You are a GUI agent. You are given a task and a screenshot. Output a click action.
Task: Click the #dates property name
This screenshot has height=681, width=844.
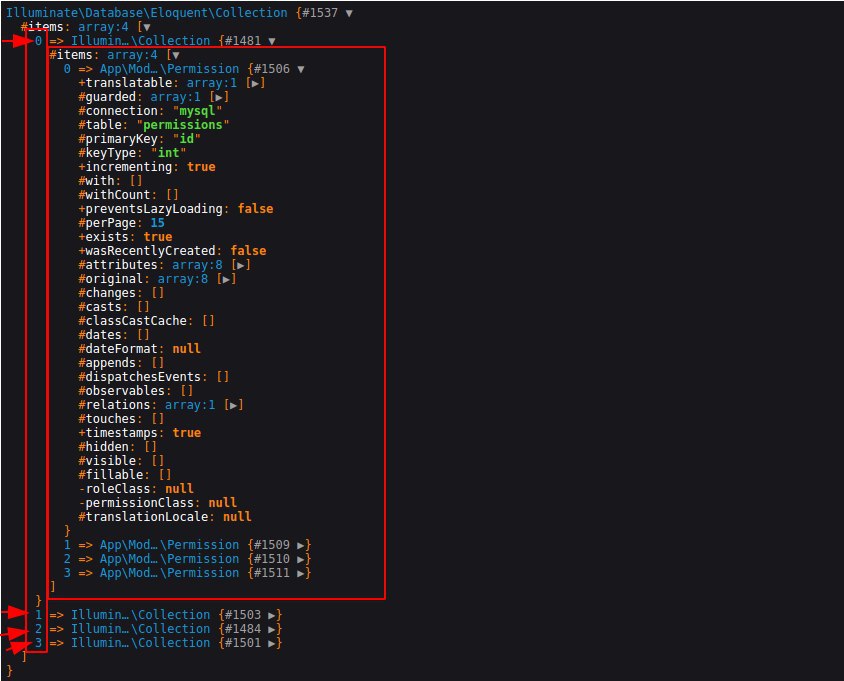[x=100, y=335]
